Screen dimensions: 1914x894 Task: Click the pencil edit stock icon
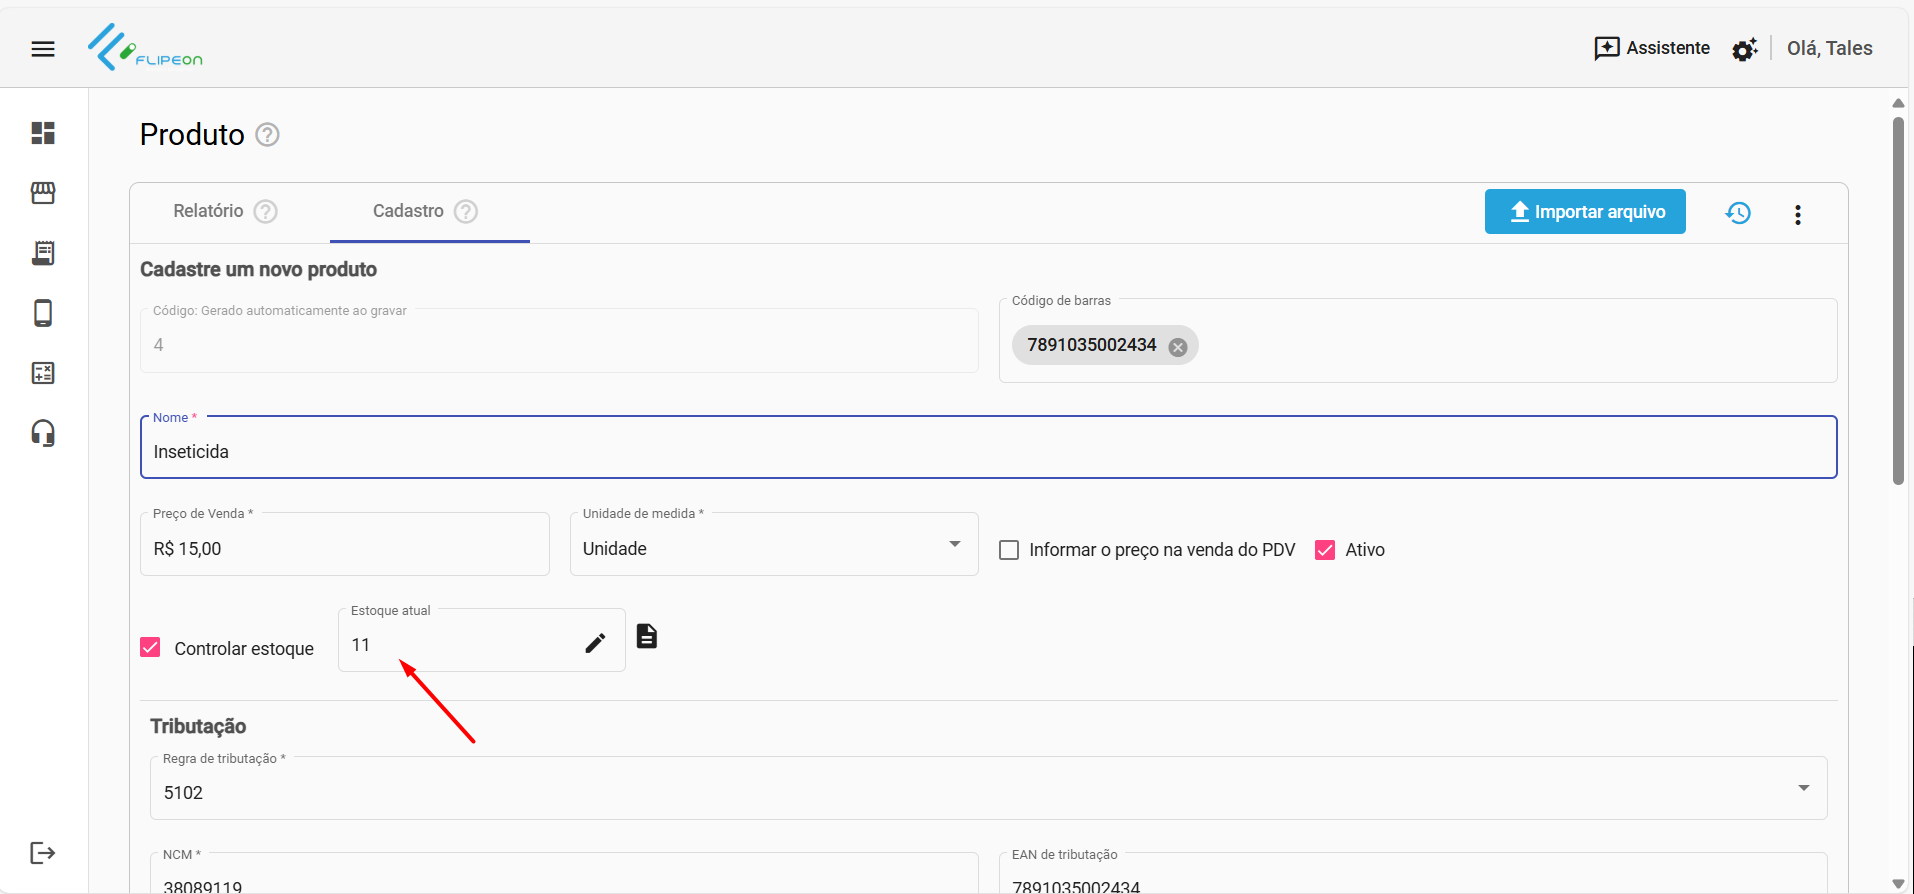[595, 643]
